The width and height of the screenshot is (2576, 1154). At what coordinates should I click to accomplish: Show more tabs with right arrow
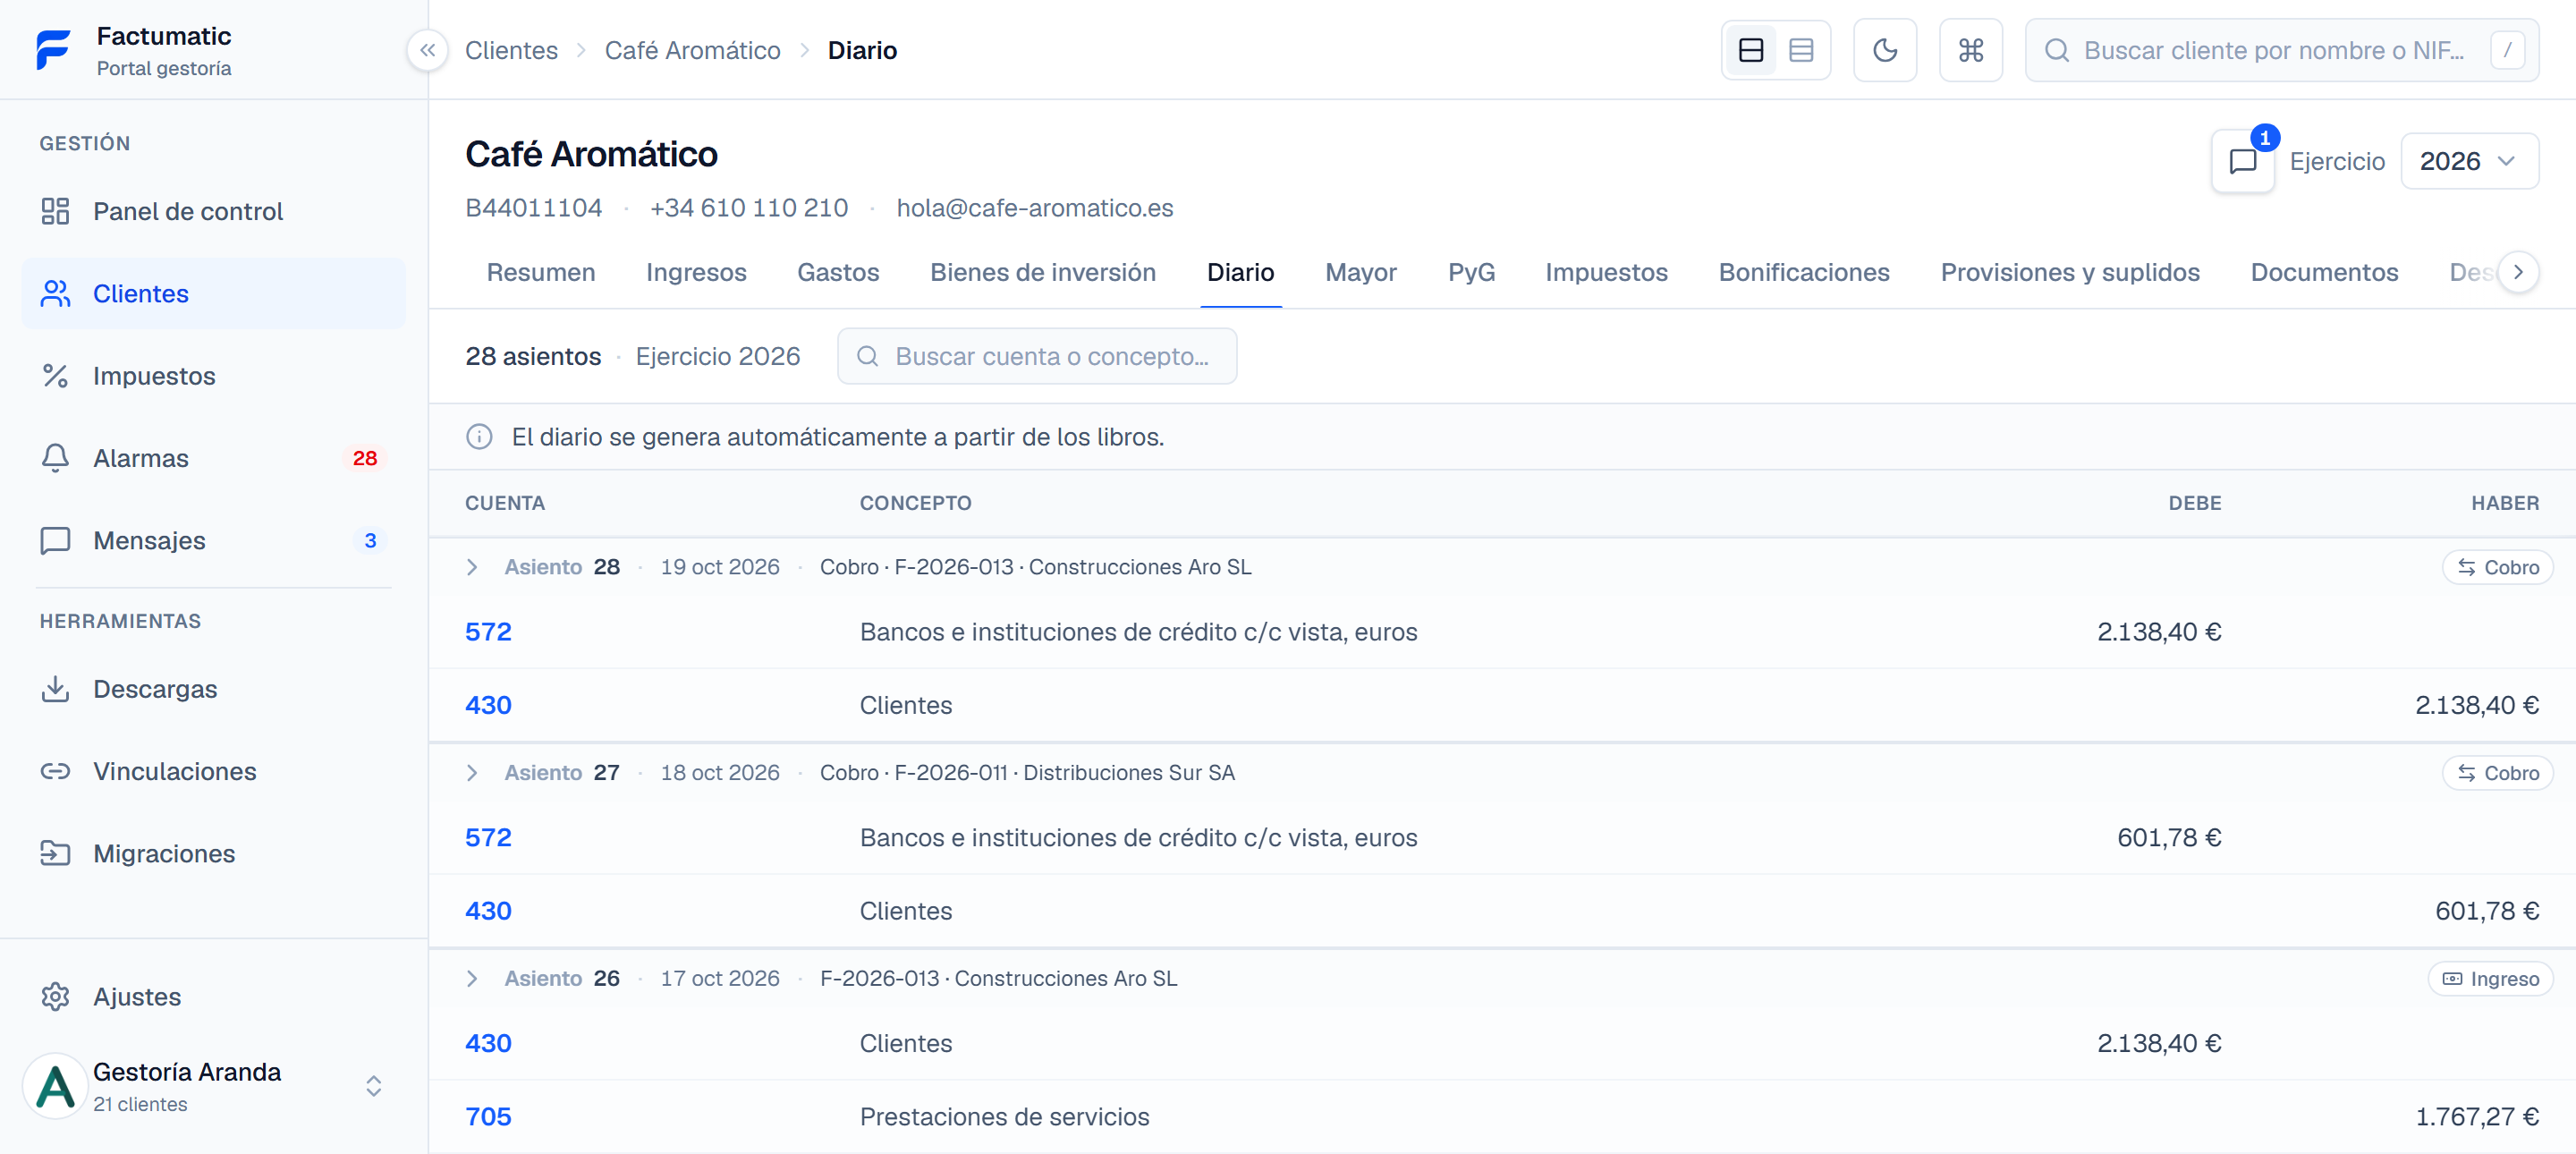coord(2518,272)
